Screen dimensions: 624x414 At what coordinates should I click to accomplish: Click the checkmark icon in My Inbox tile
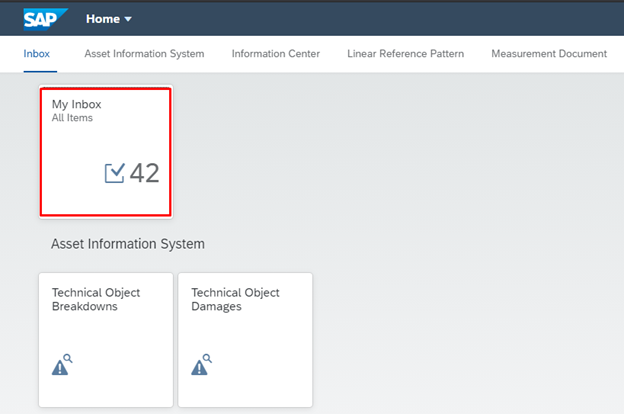[x=115, y=173]
